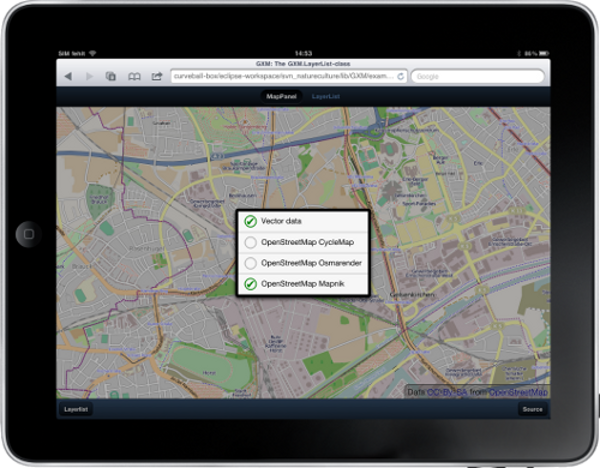Enable the OpenStreetMap Osmarender layer
Viewport: 600px width, 468px height.
(x=303, y=263)
